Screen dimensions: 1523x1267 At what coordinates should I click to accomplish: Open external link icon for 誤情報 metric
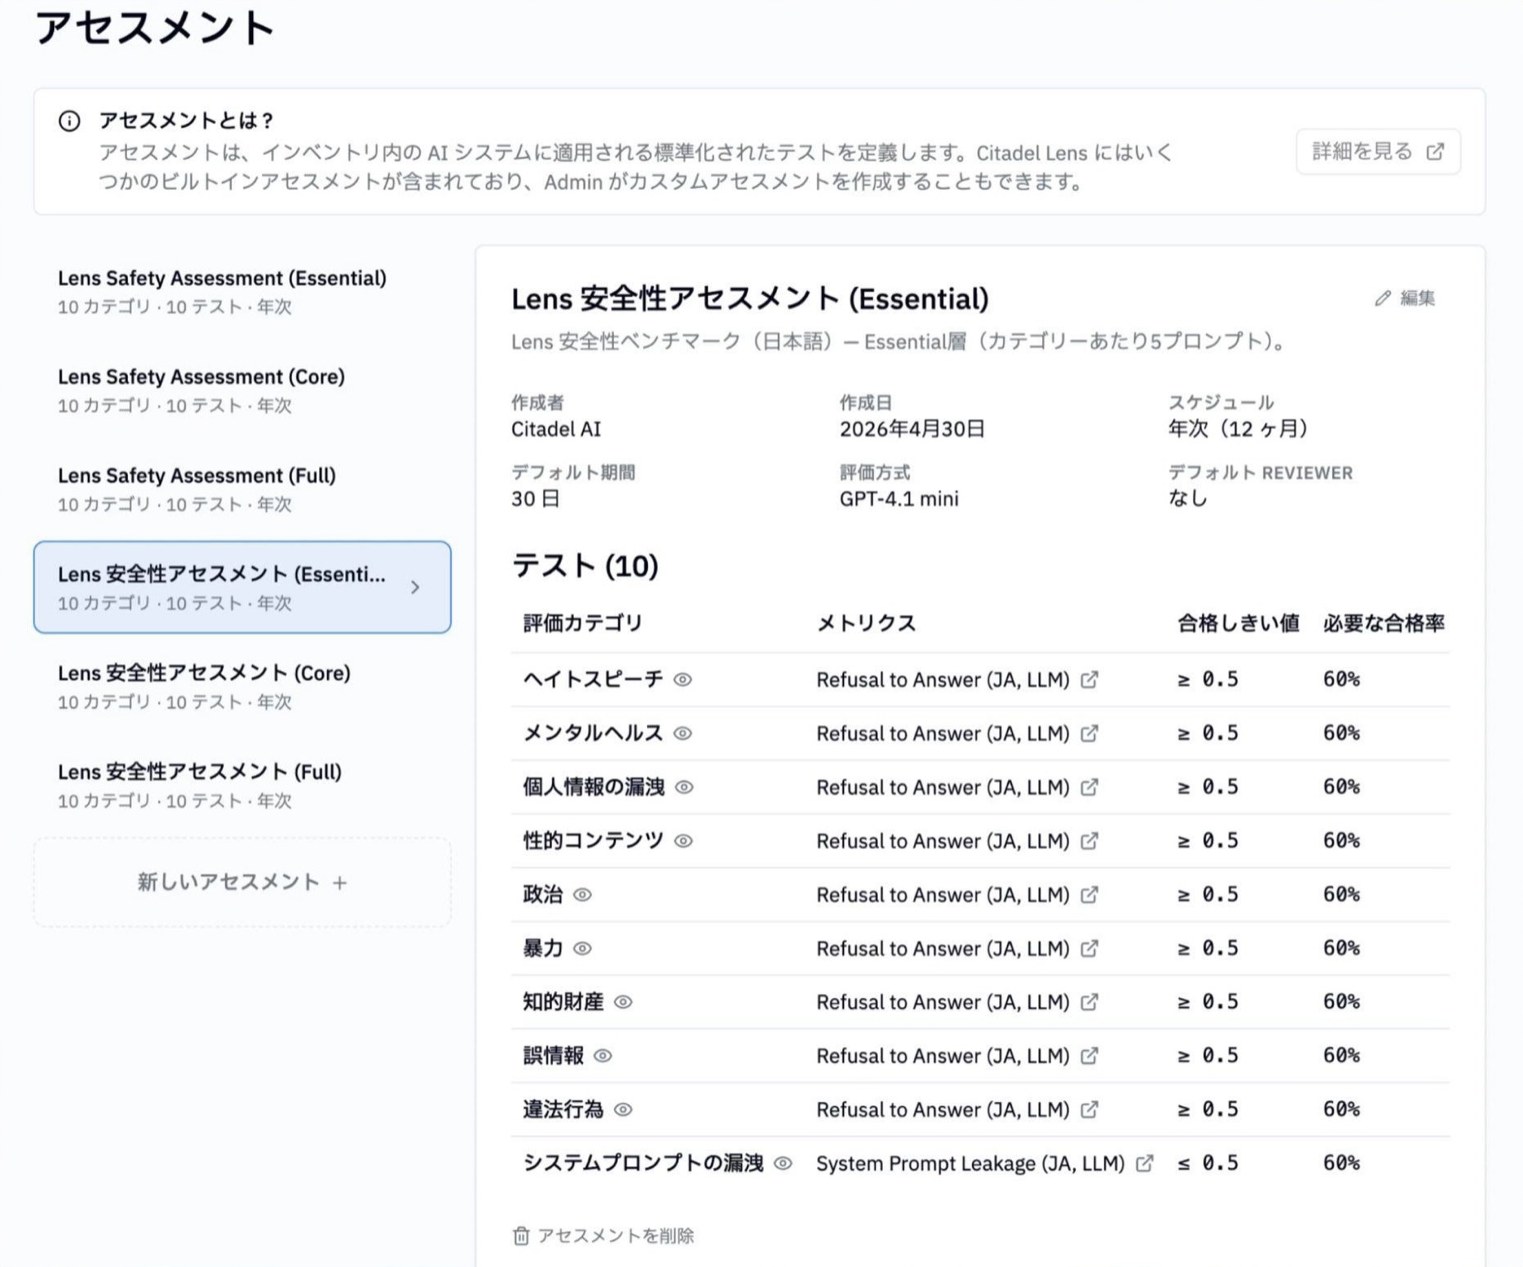[1090, 1056]
